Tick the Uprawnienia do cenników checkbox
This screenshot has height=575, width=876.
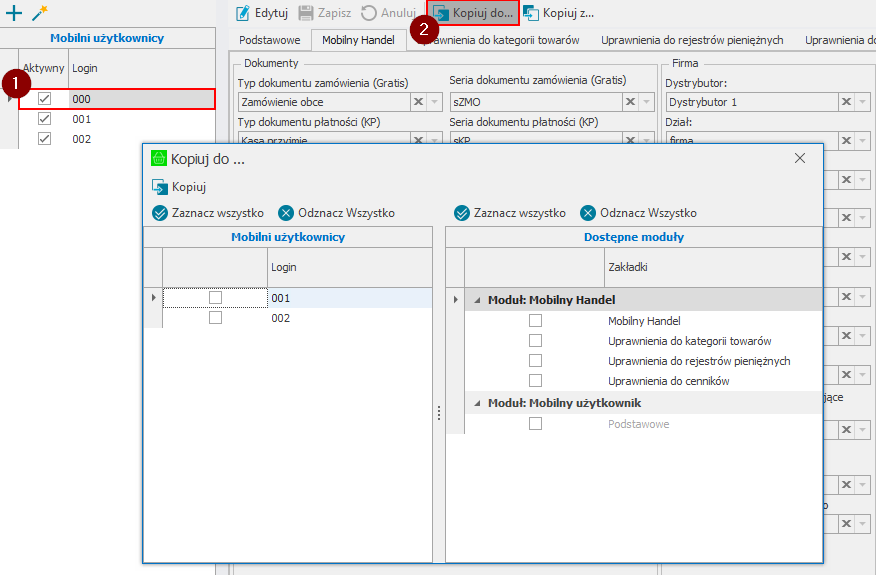pyautogui.click(x=535, y=381)
